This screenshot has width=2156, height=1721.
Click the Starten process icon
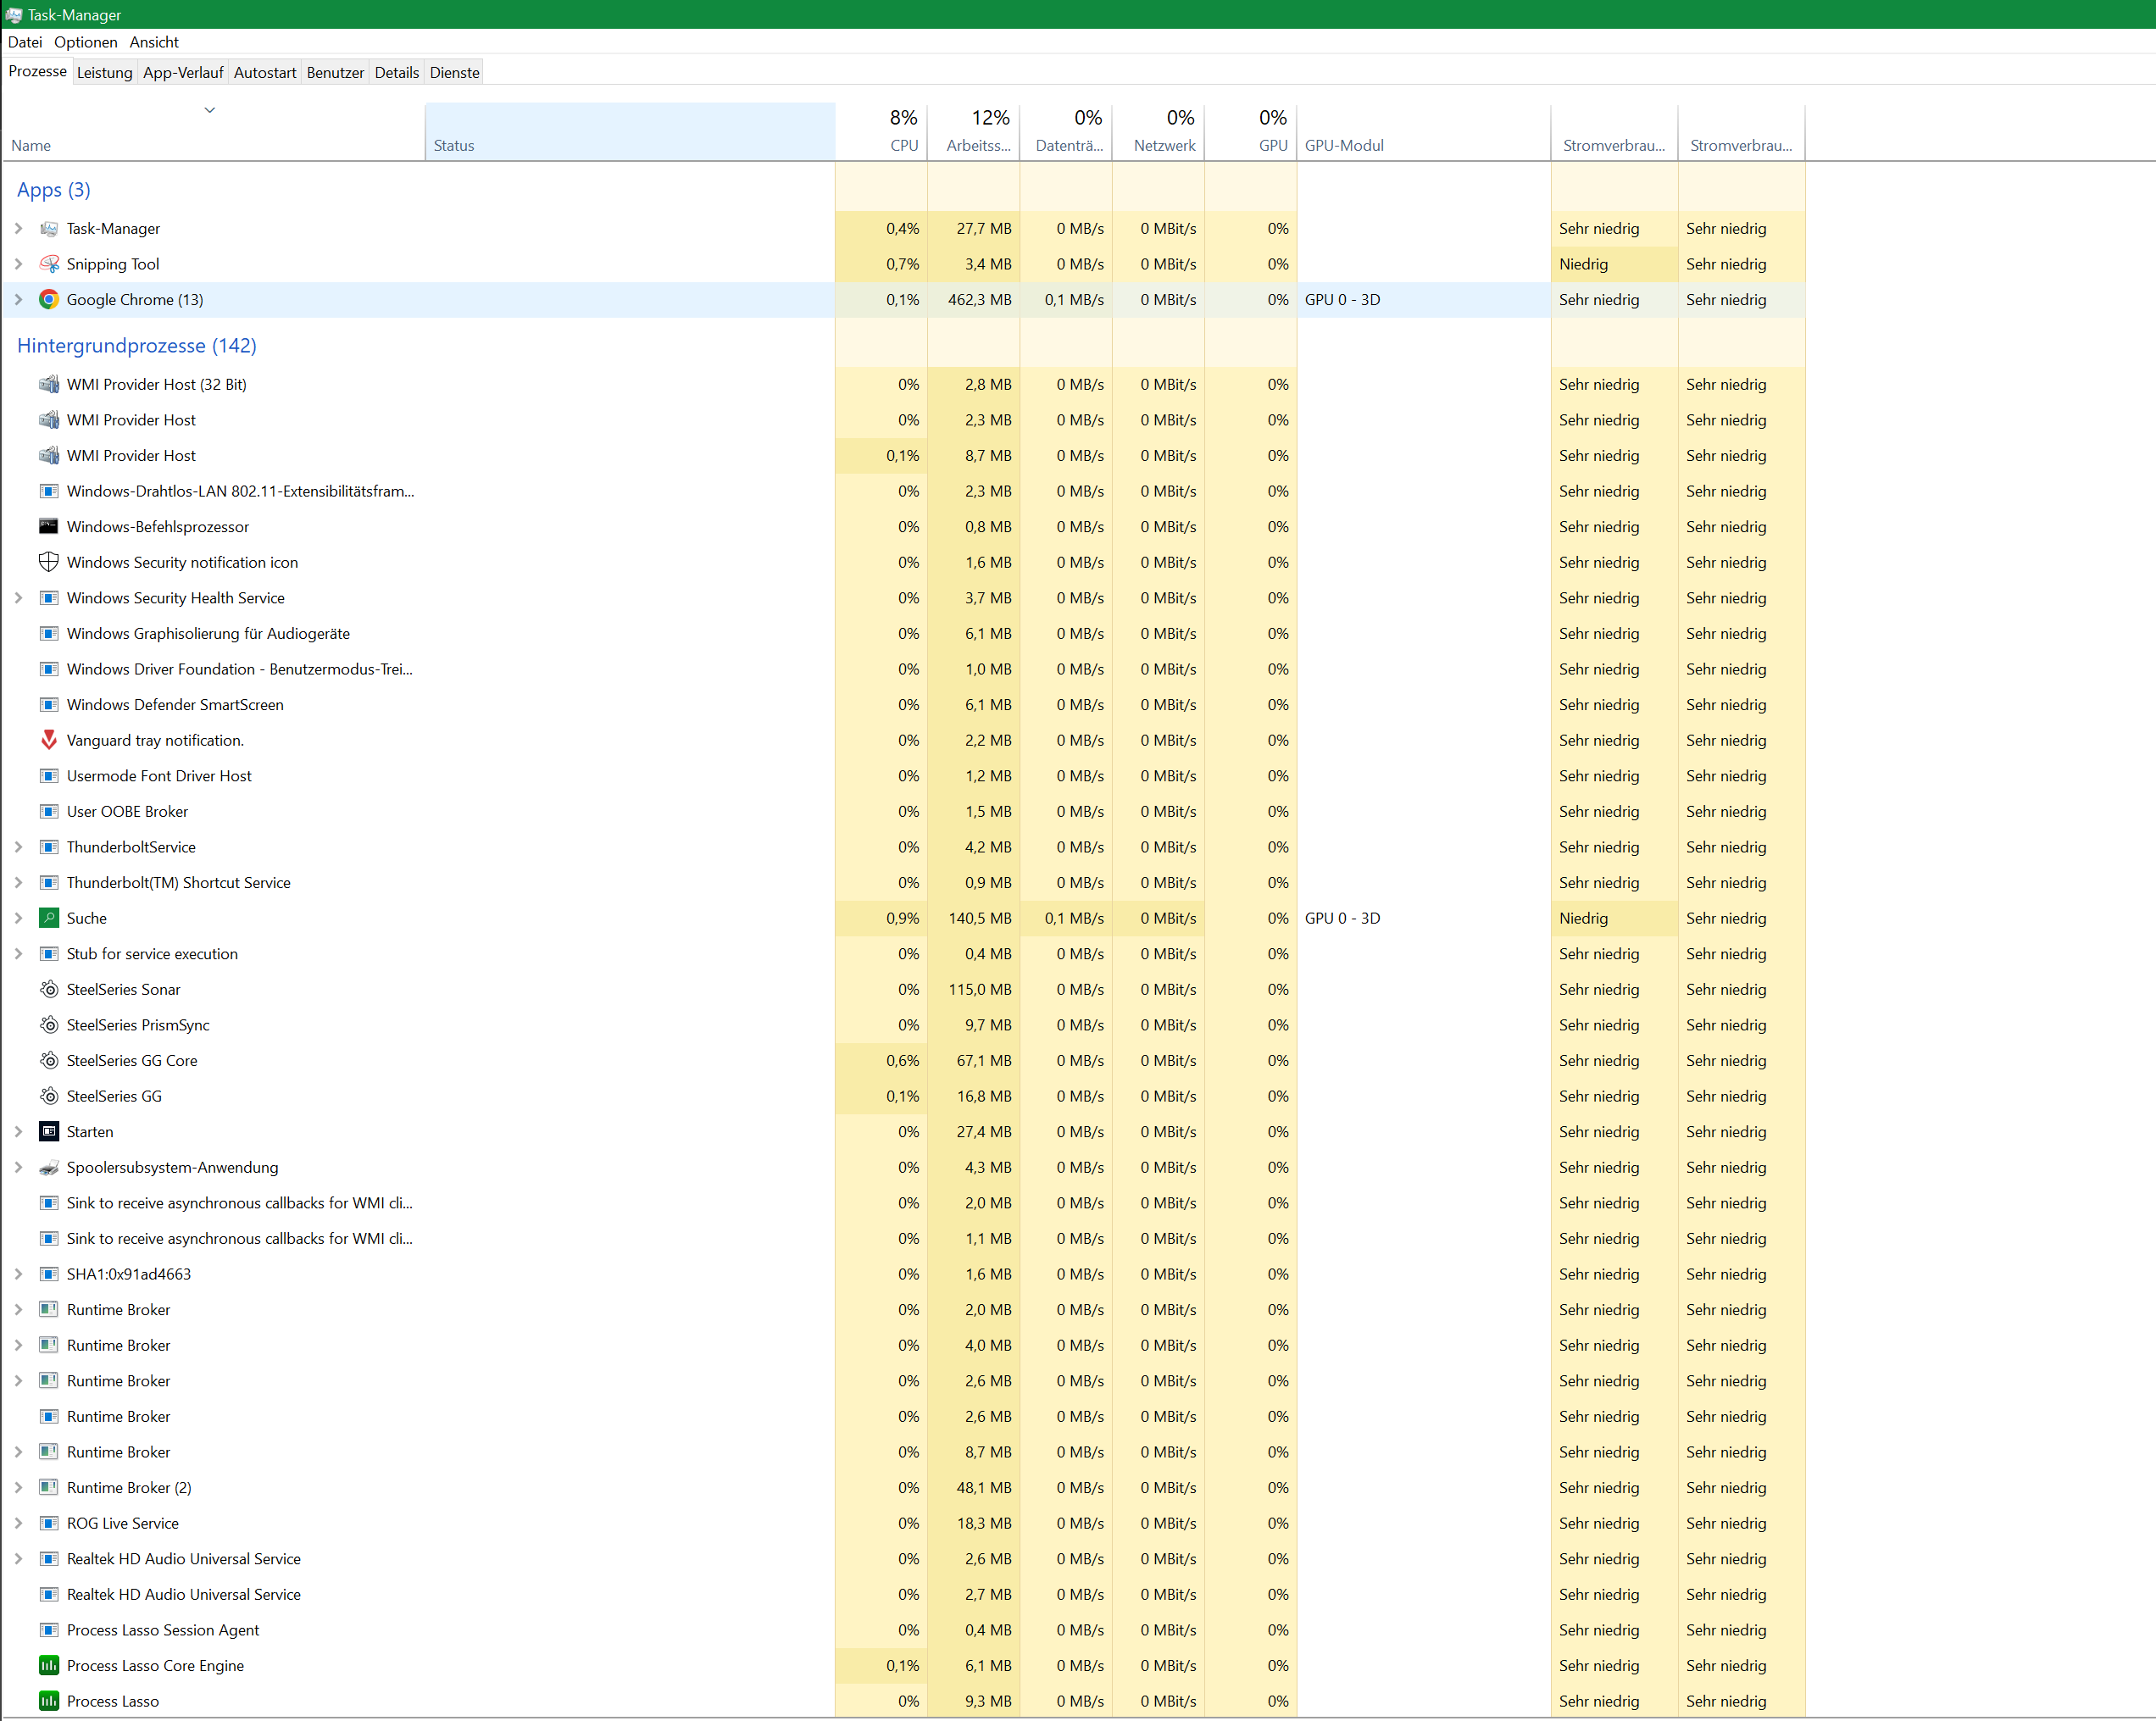pos(48,1132)
